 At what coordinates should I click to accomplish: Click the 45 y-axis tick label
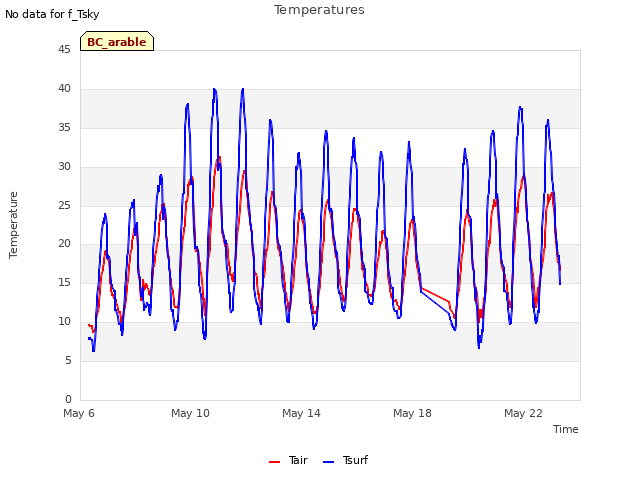click(x=64, y=50)
